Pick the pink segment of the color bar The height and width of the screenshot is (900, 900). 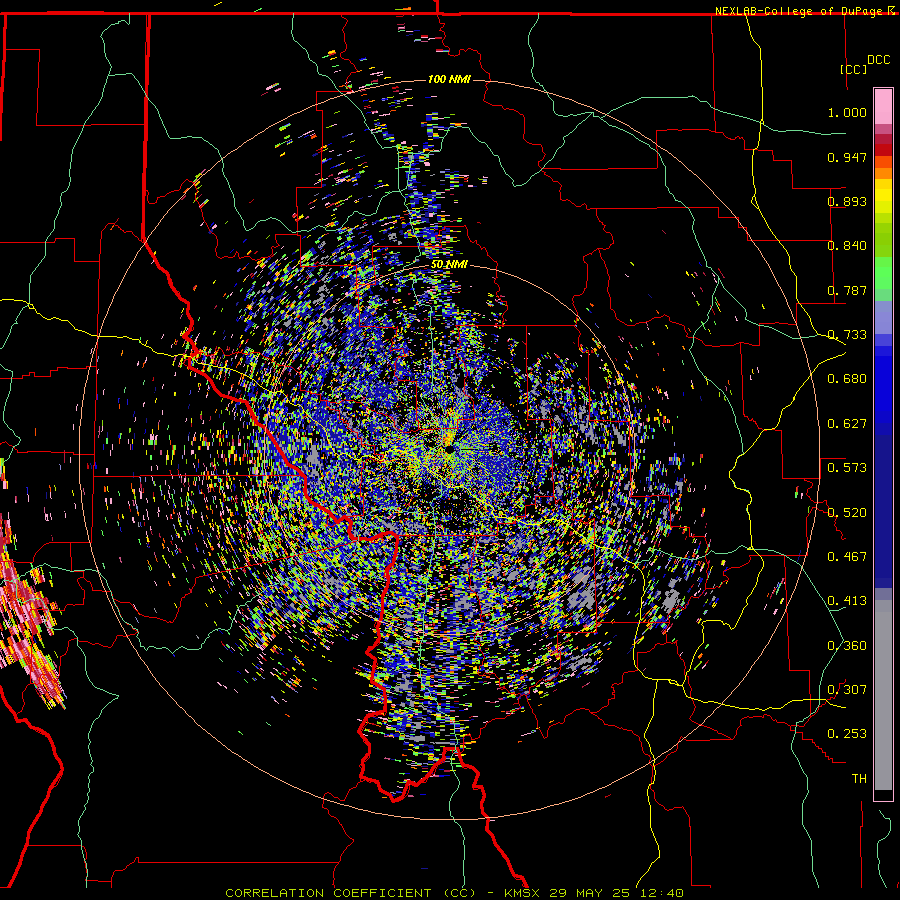883,106
